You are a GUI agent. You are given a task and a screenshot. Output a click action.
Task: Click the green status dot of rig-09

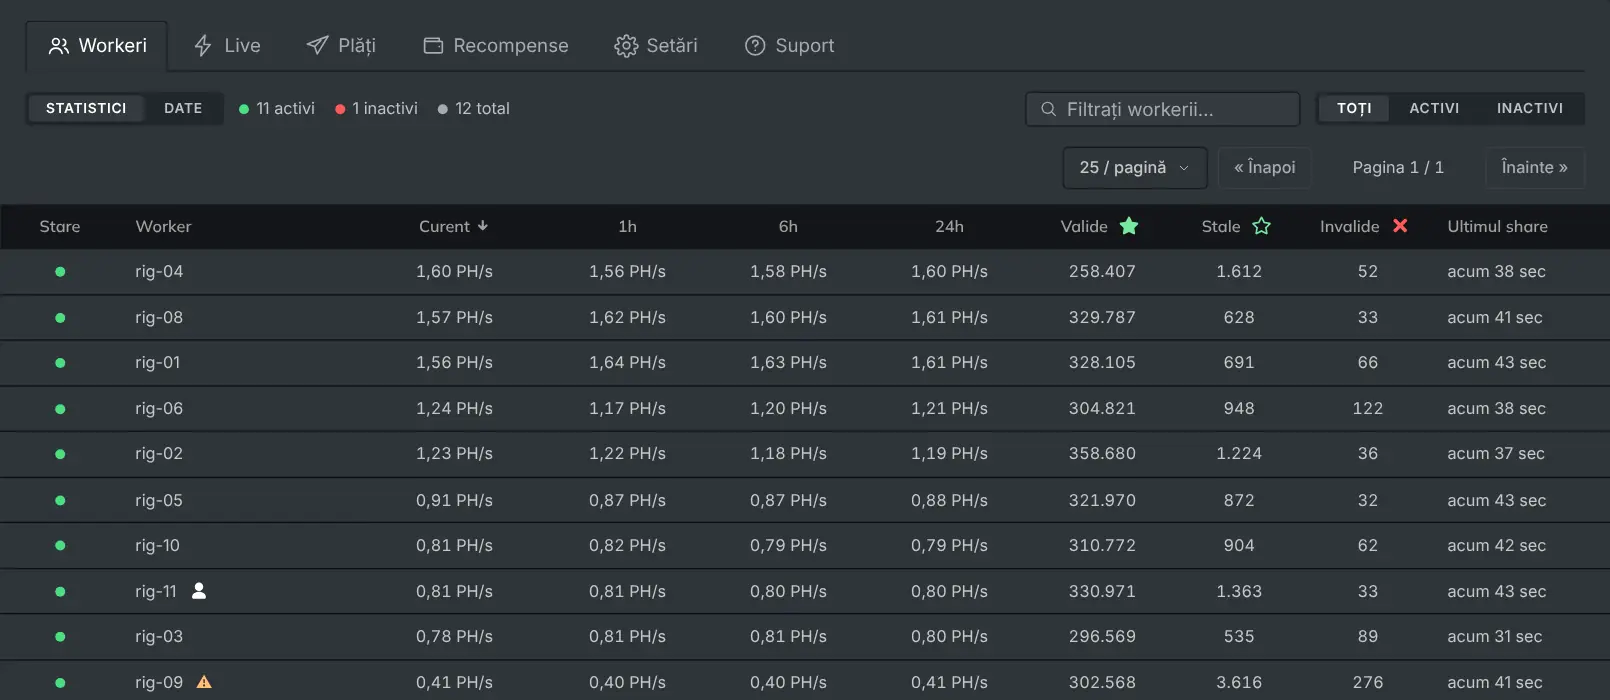coord(60,683)
